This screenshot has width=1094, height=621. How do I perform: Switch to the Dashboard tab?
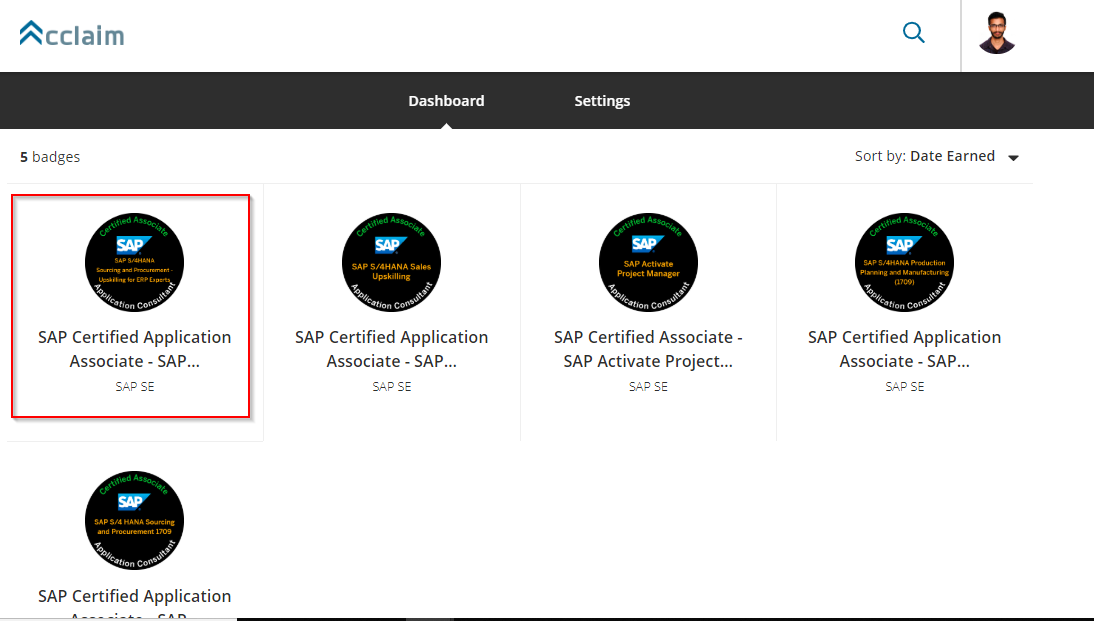click(446, 101)
